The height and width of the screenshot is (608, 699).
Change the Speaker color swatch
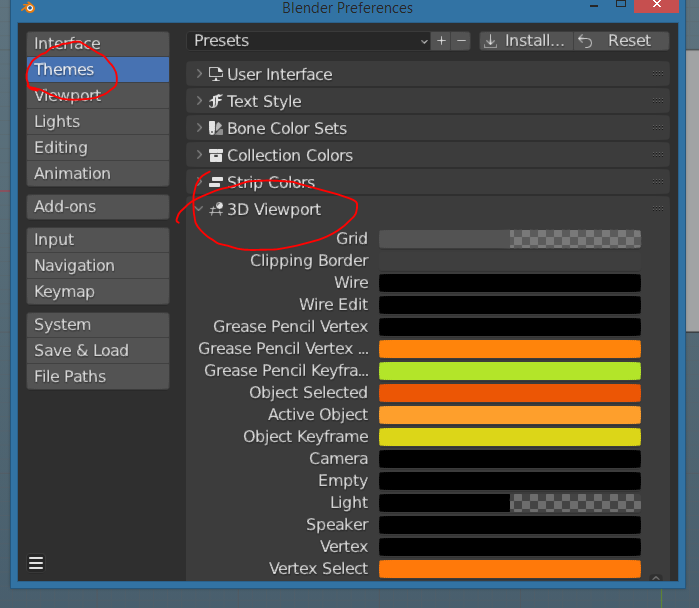[x=510, y=525]
